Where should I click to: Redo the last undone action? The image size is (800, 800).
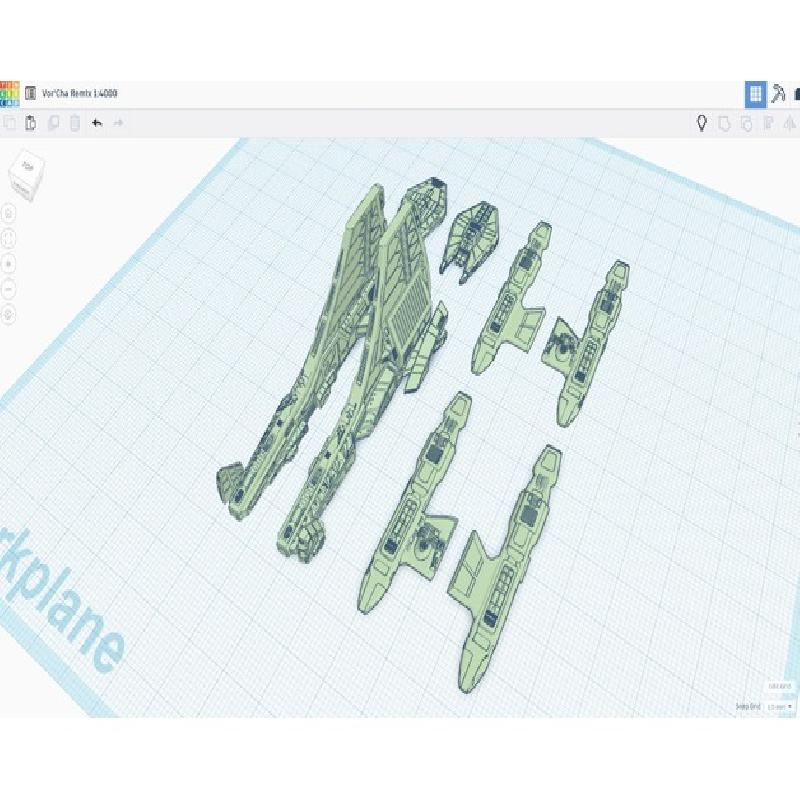pyautogui.click(x=118, y=123)
